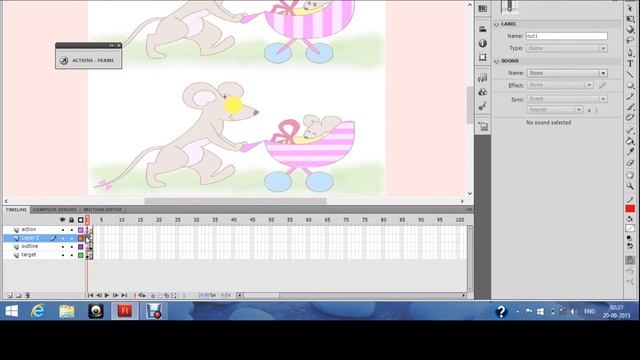Select the Deco tool
The height and width of the screenshot is (360, 640).
point(630,118)
